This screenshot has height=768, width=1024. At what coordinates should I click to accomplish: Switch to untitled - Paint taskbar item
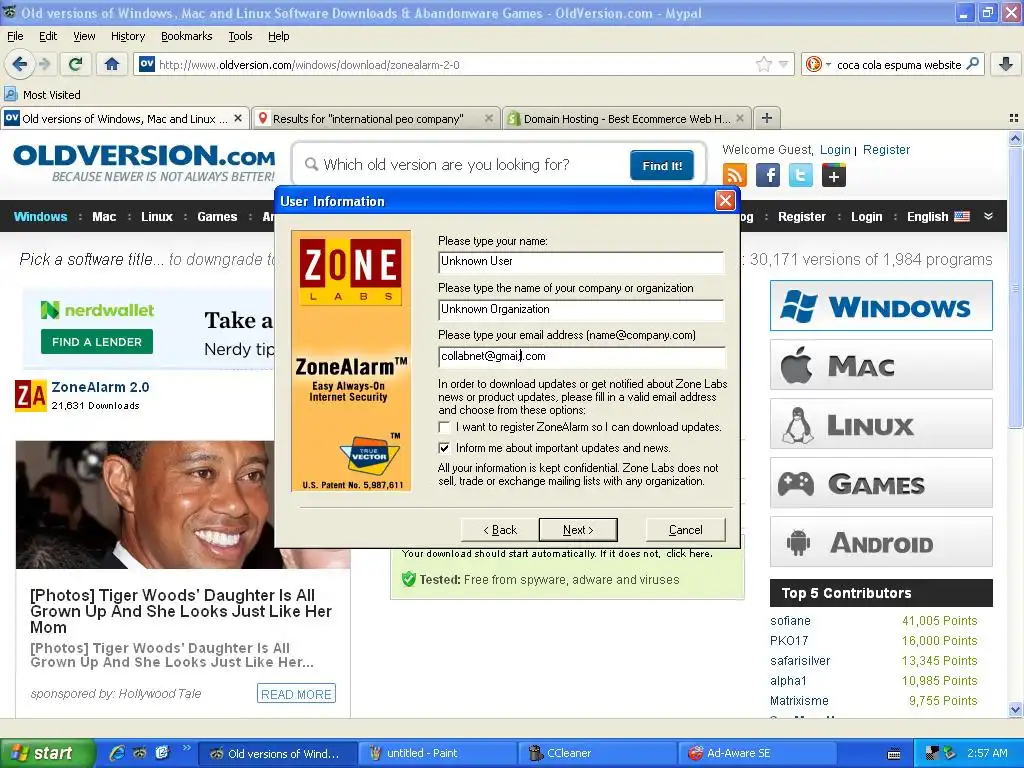pyautogui.click(x=438, y=753)
